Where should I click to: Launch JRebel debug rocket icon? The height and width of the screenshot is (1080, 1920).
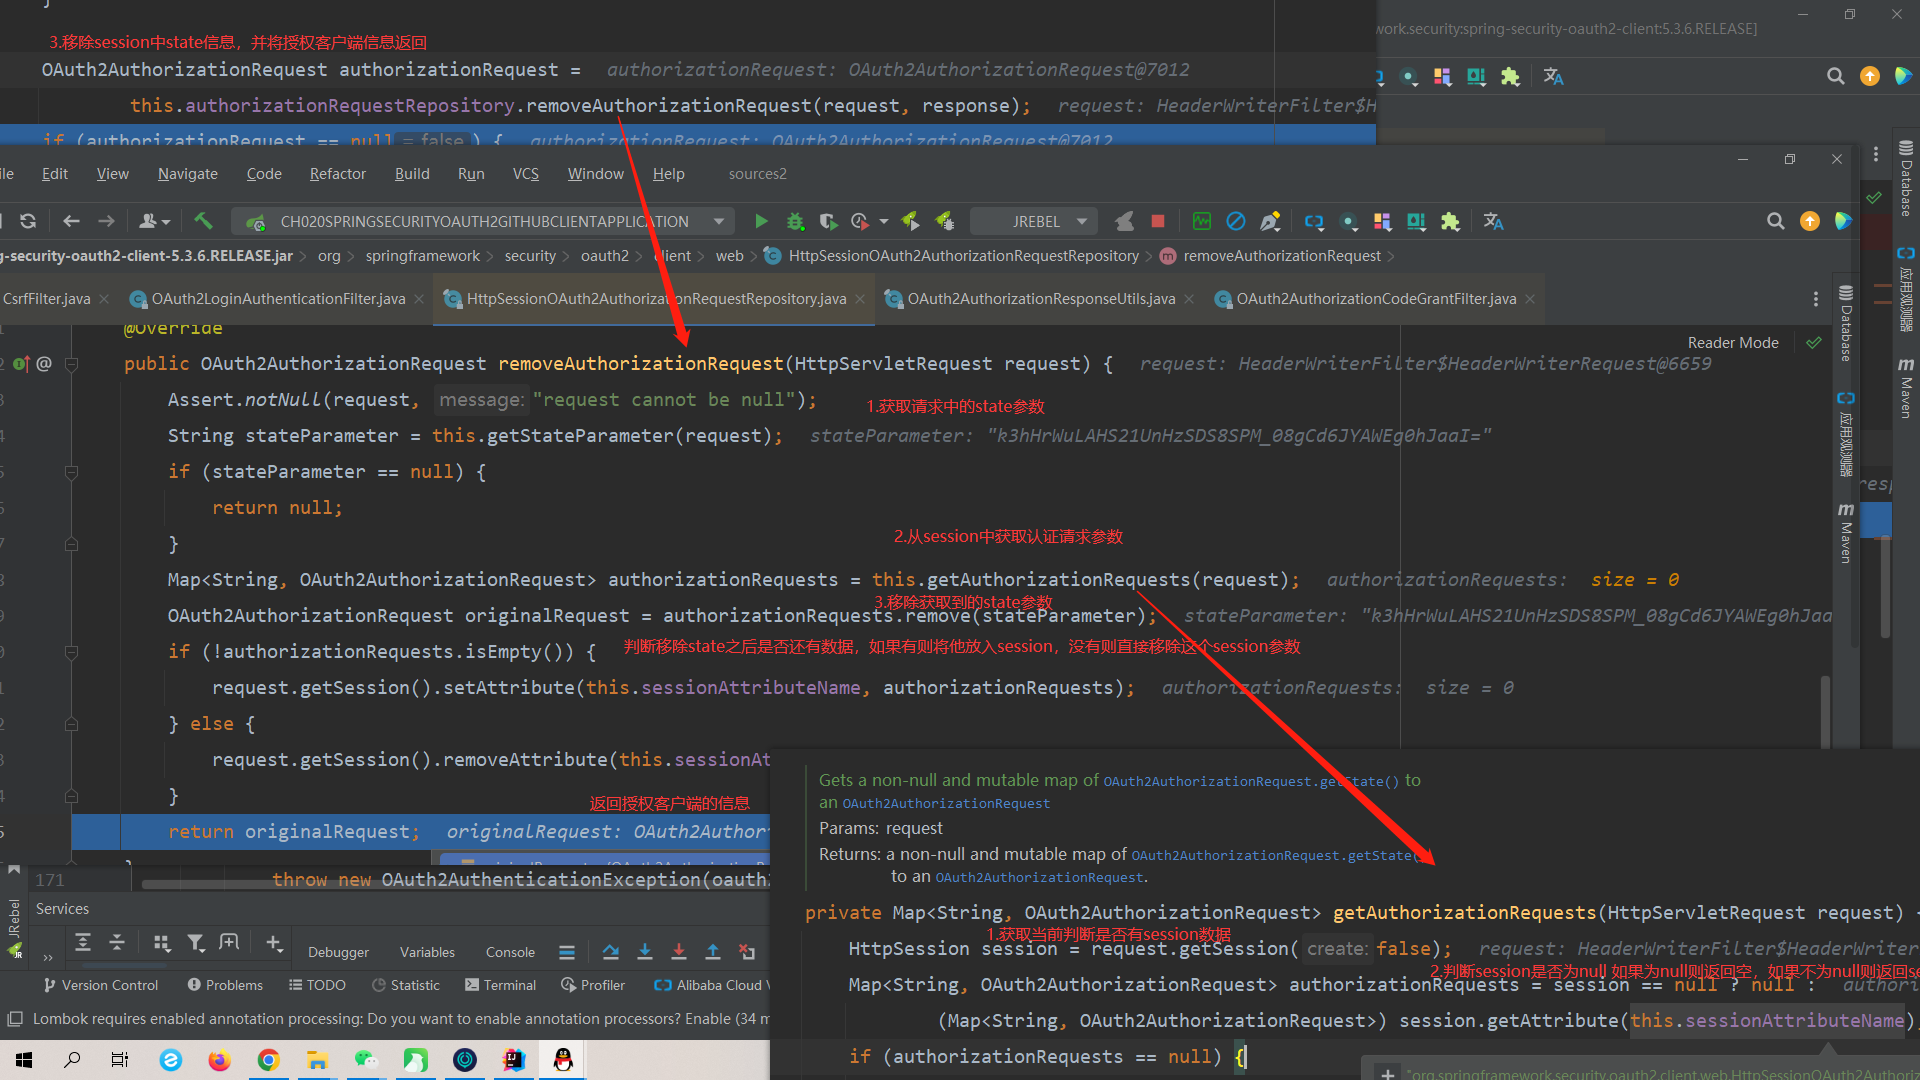[x=944, y=221]
